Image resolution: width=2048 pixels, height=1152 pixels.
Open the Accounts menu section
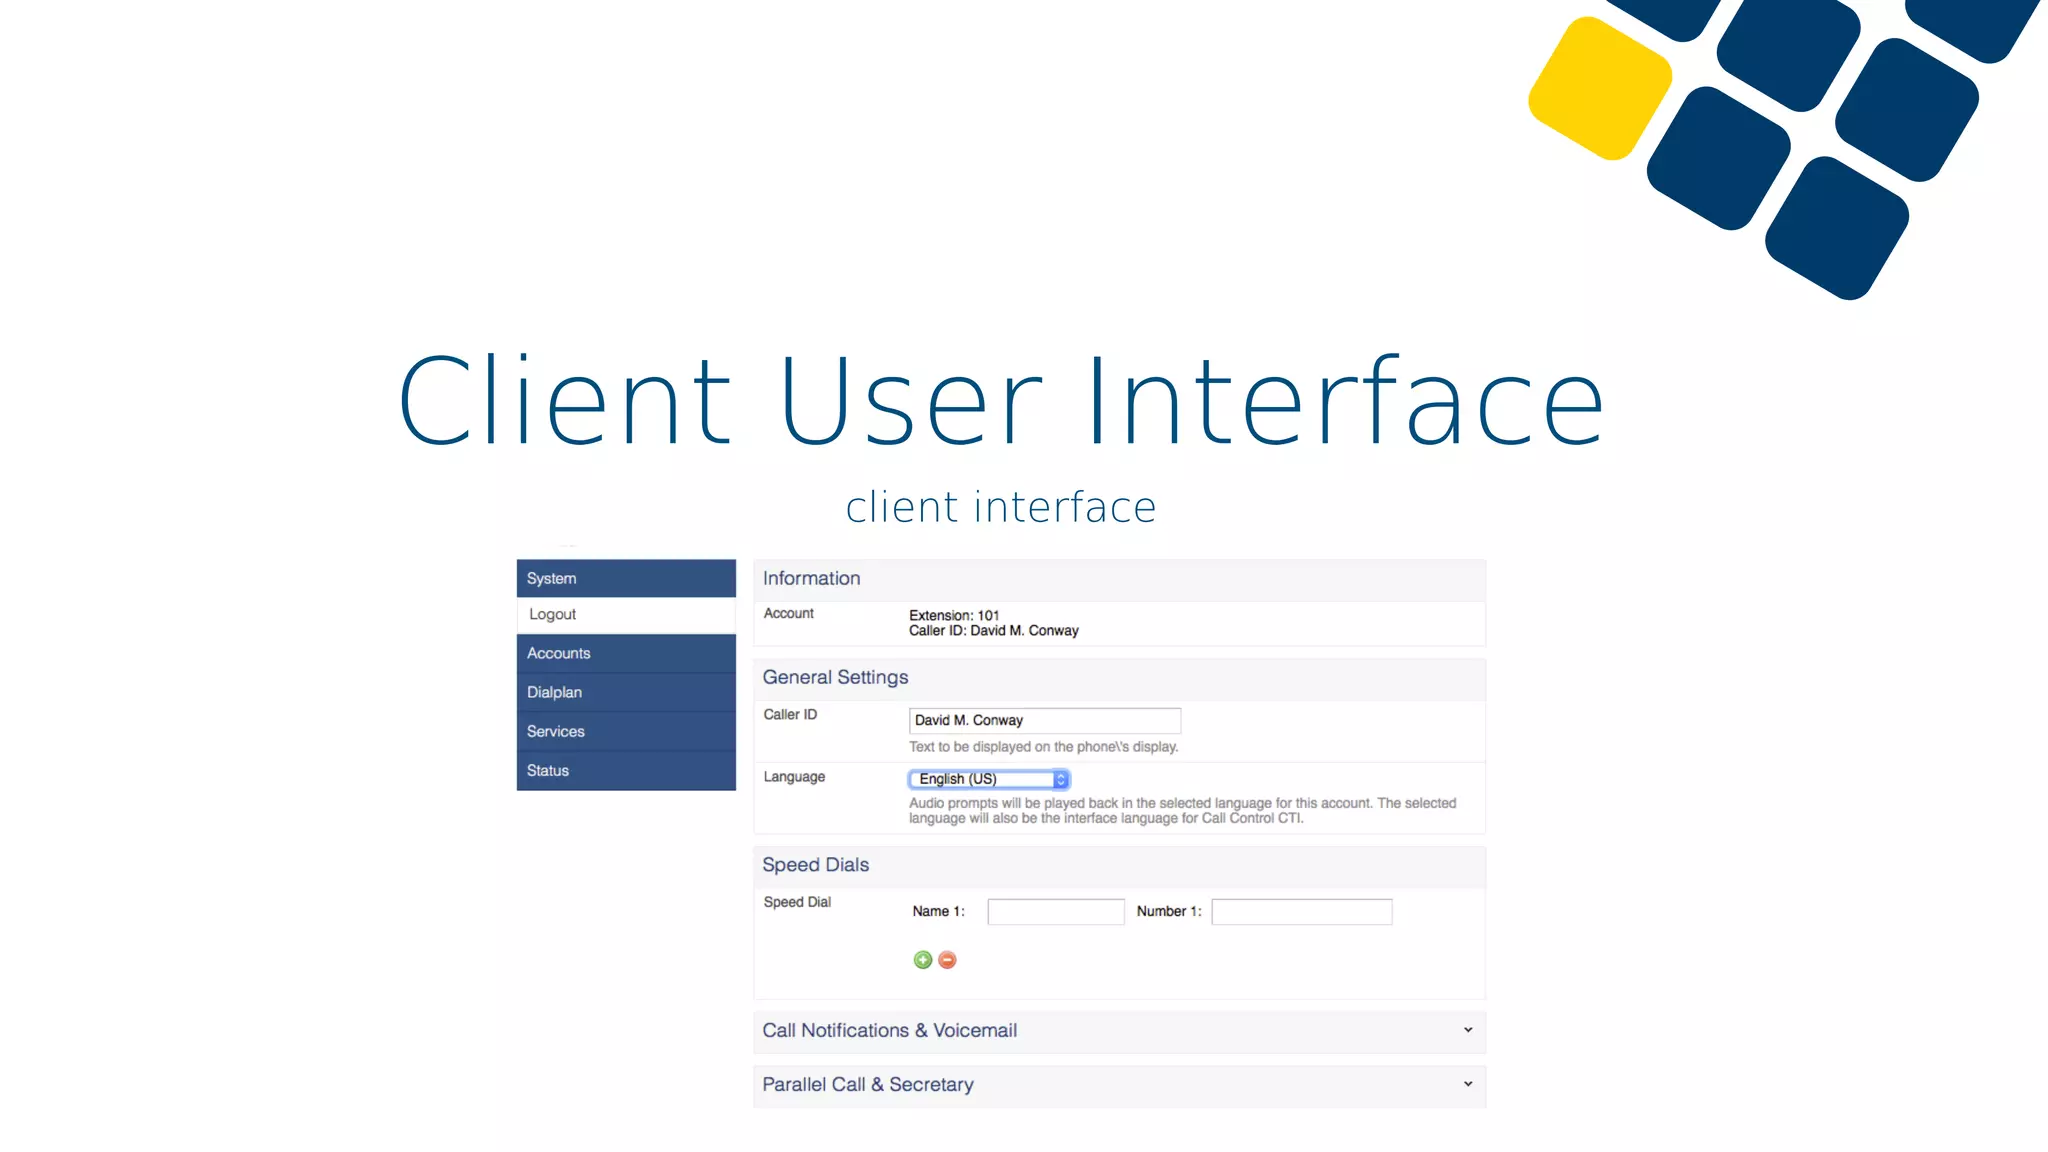click(626, 653)
